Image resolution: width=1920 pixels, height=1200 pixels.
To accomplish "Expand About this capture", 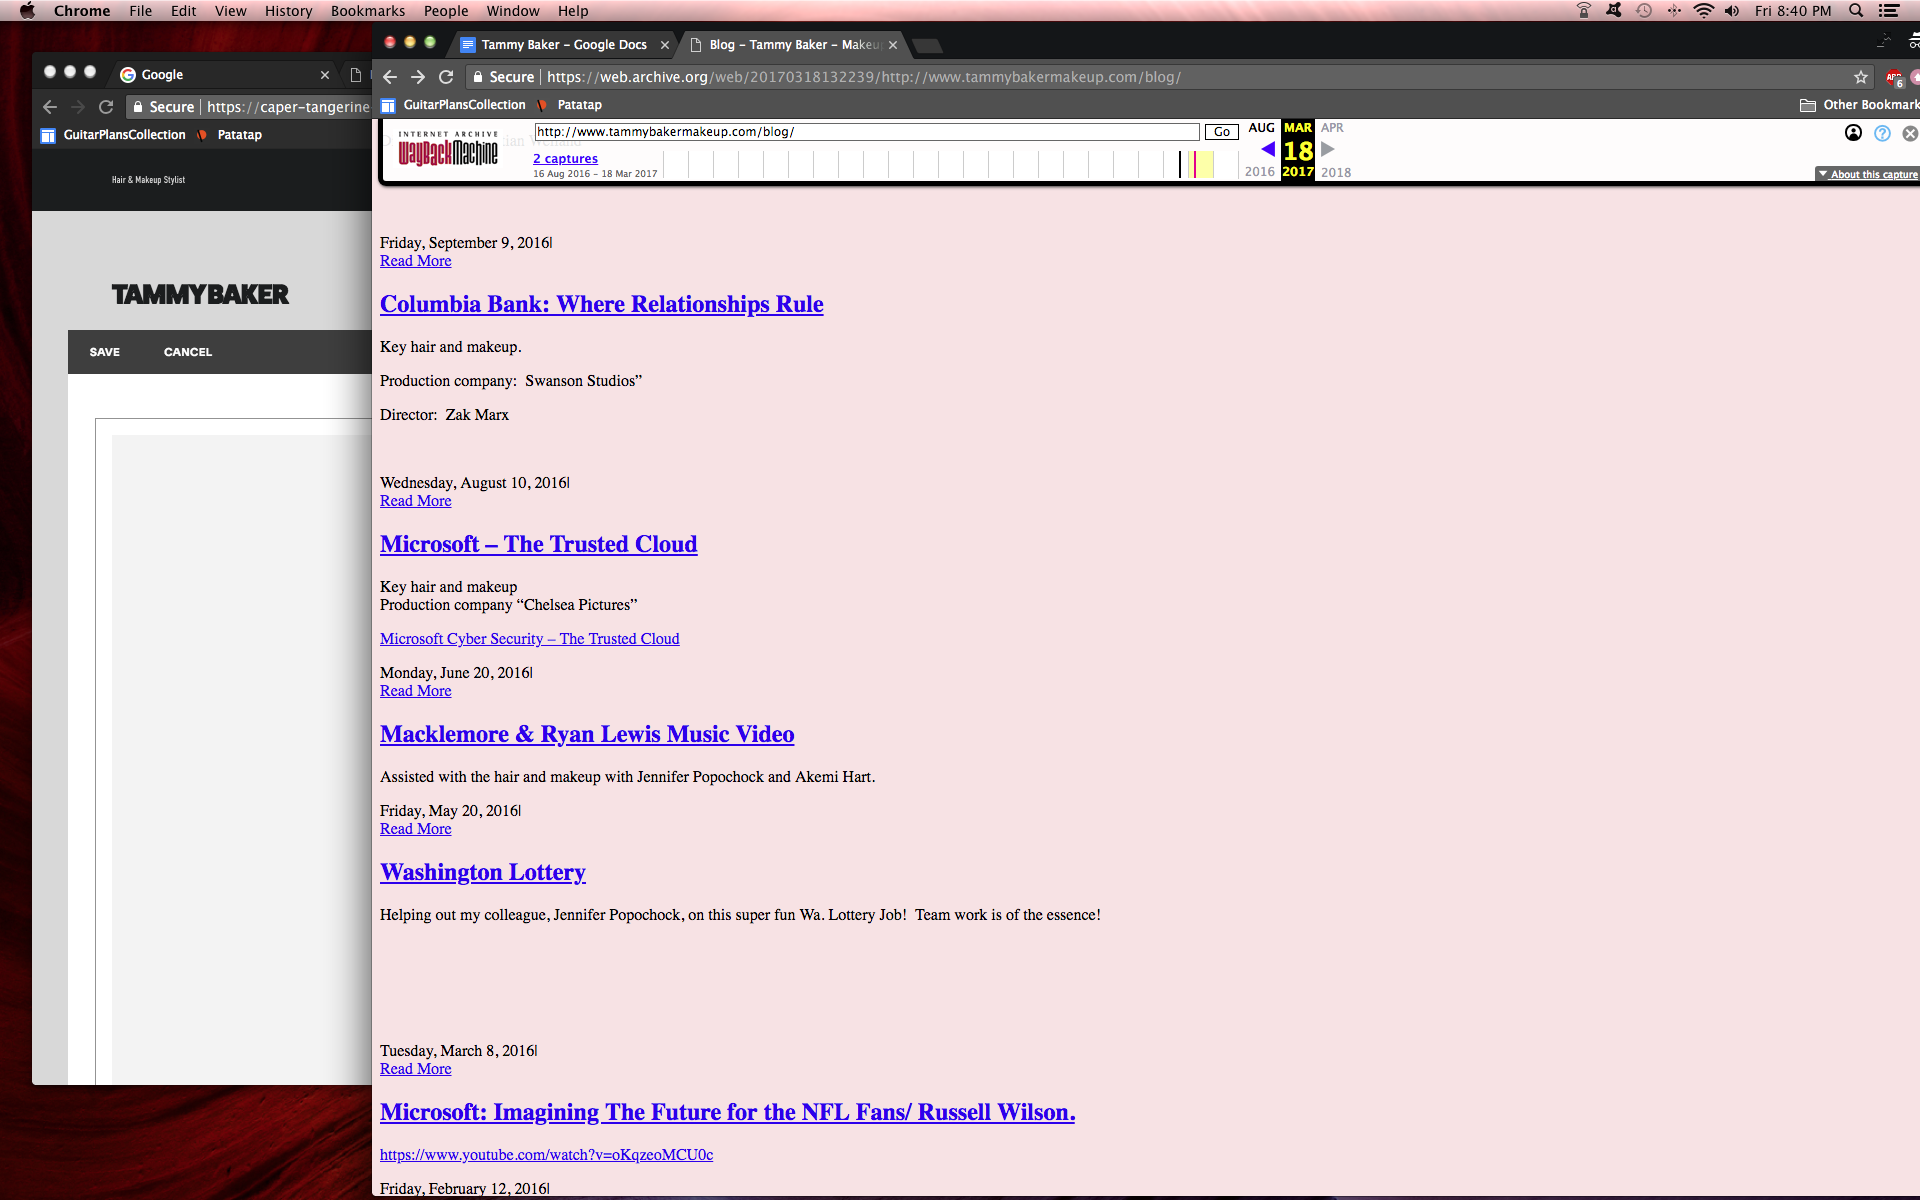I will pyautogui.click(x=1867, y=174).
